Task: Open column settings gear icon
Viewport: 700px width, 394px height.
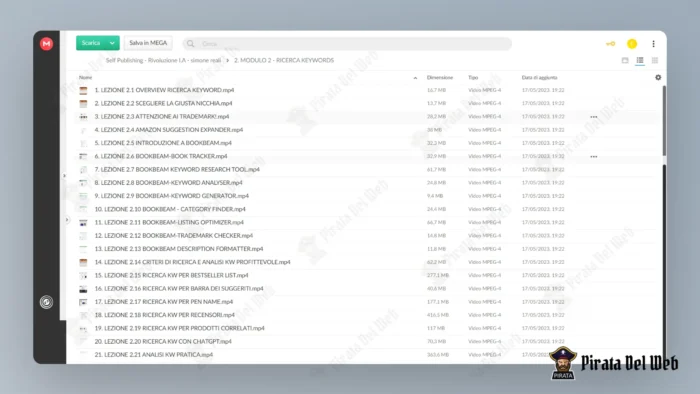Action: tap(658, 77)
